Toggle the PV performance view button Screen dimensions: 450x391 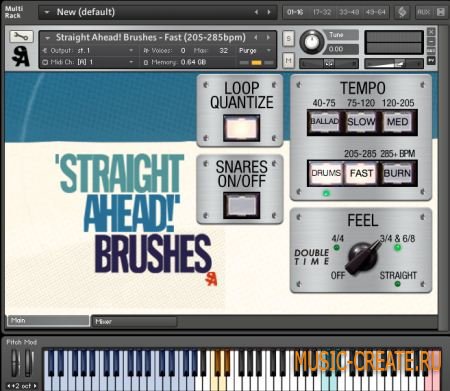tap(431, 61)
